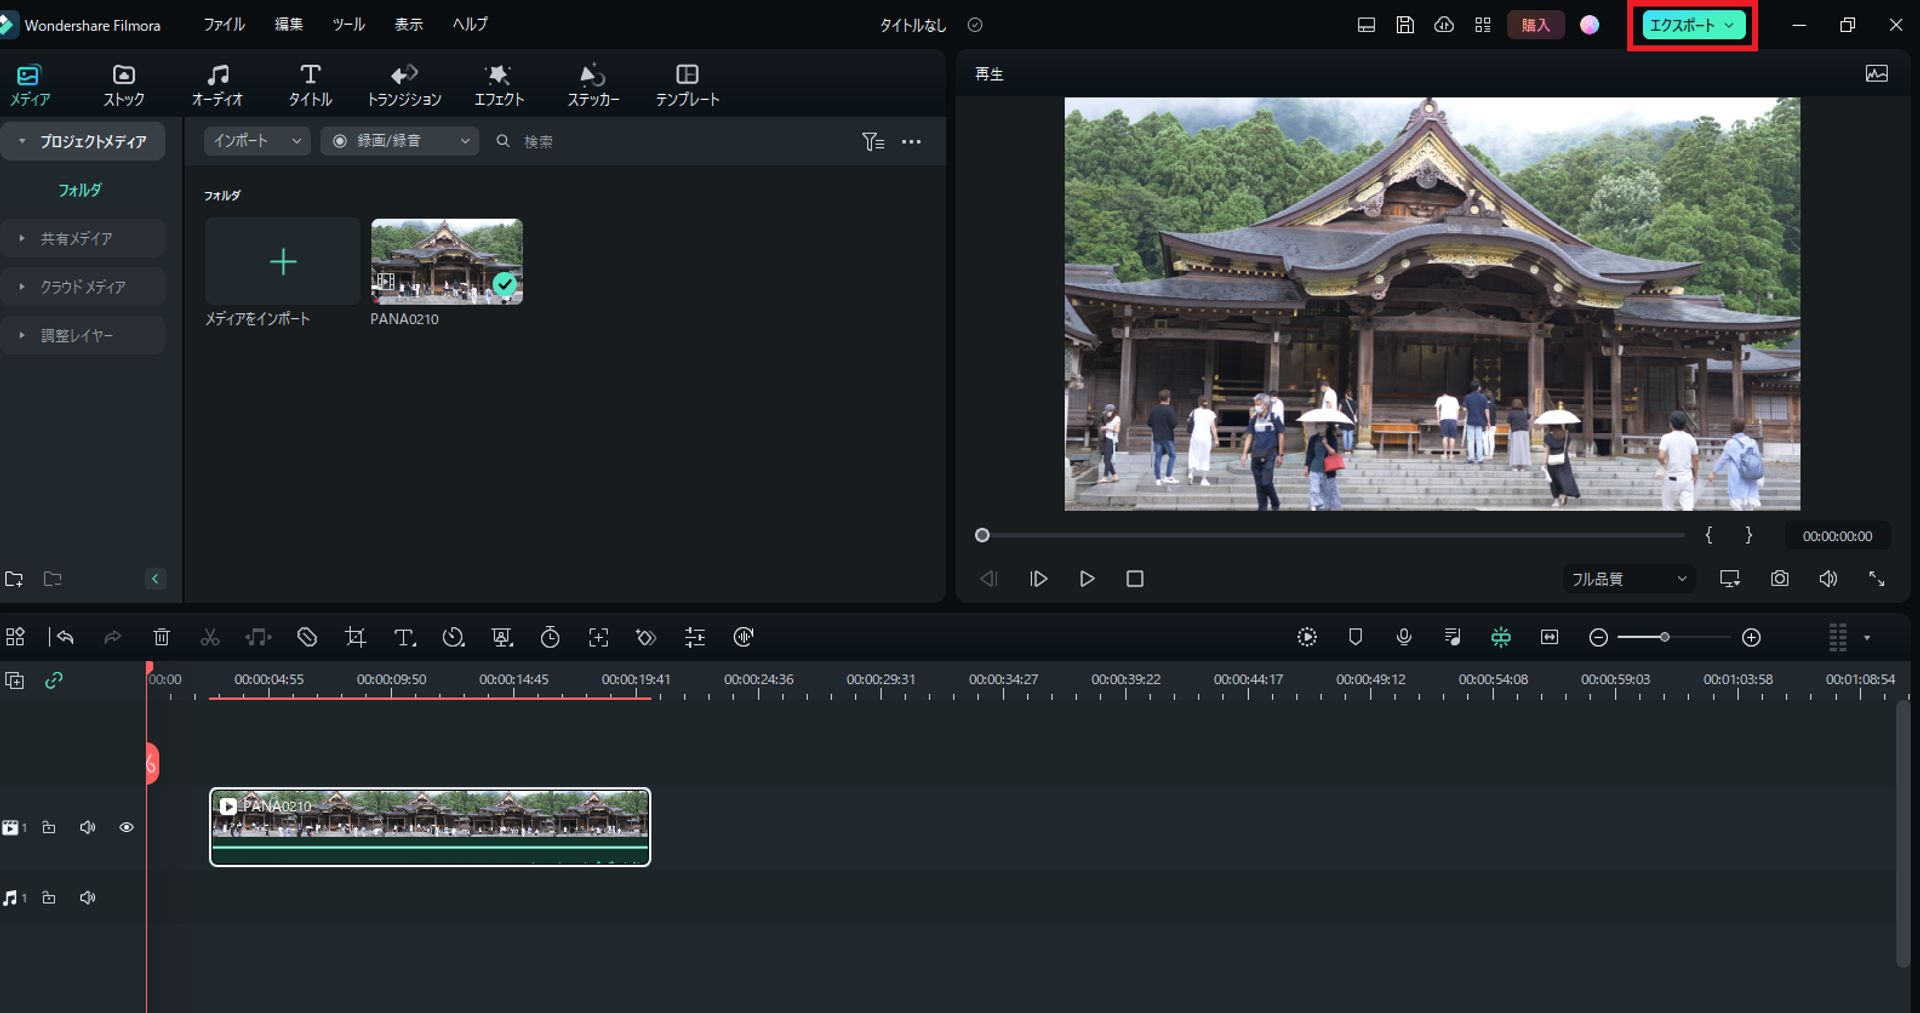
Task: Click the 購入 purchase button
Action: 1534,25
